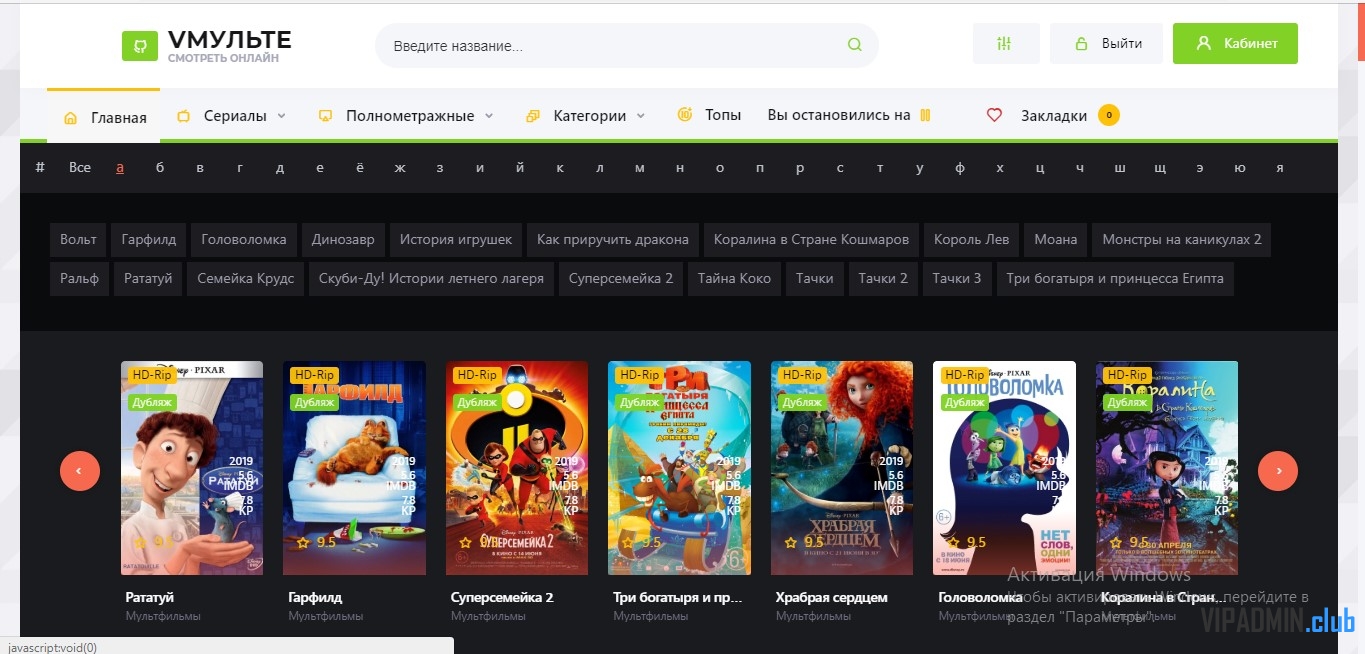The width and height of the screenshot is (1365, 654).
Task: Click 'Три богатыря и принцесса Египта' tag
Action: tap(1115, 279)
